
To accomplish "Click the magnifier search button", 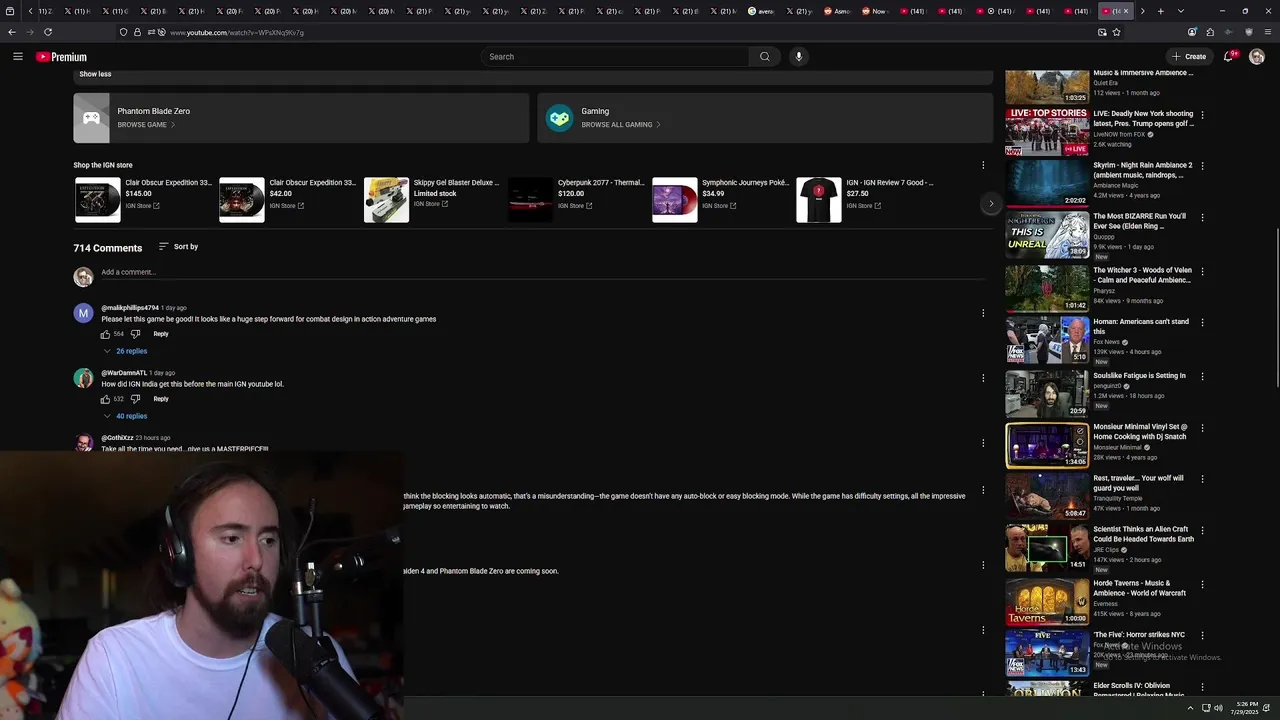I will click(765, 57).
